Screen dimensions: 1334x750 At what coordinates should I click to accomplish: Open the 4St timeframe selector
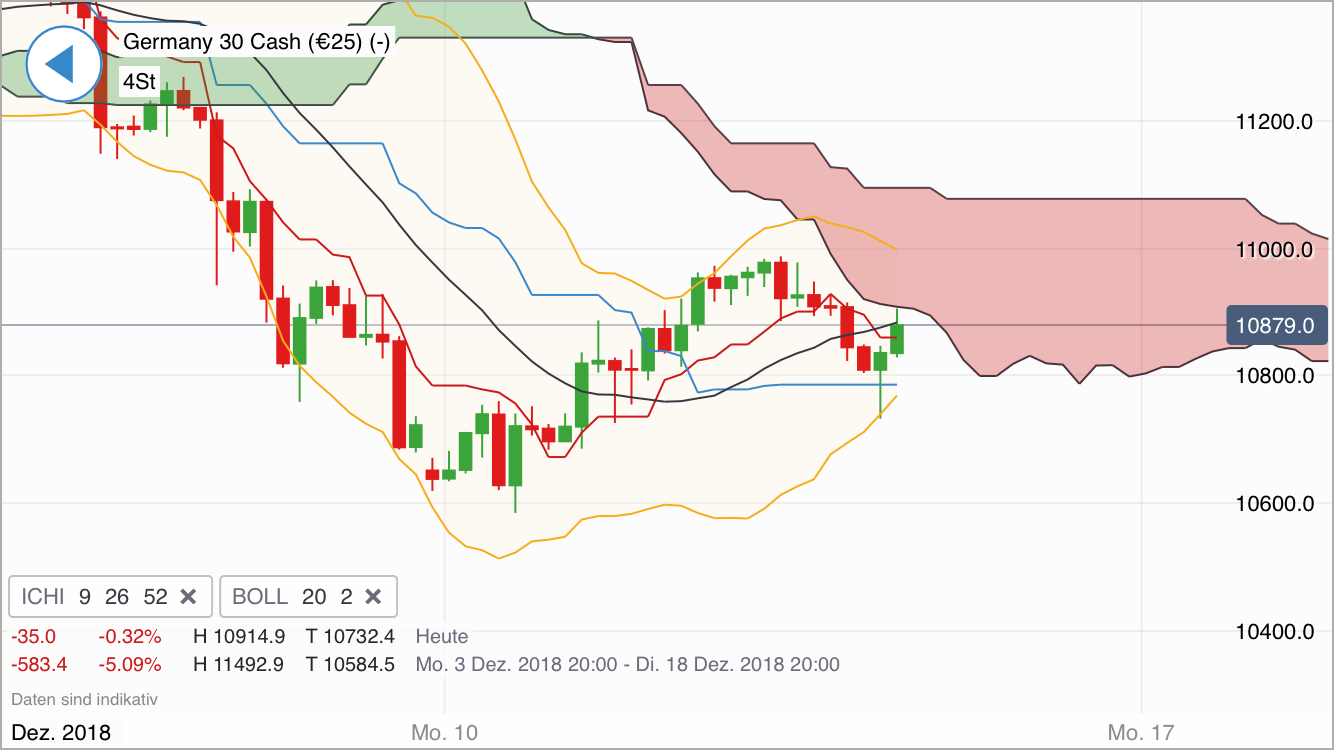138,81
